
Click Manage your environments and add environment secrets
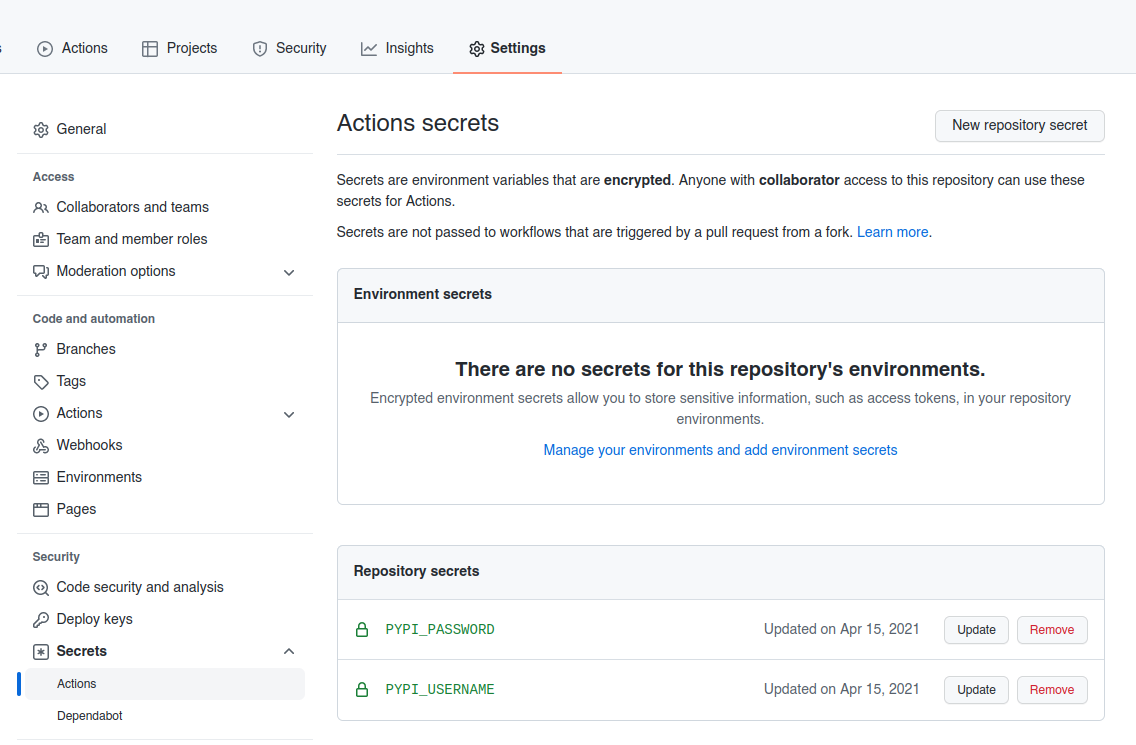[x=720, y=450]
